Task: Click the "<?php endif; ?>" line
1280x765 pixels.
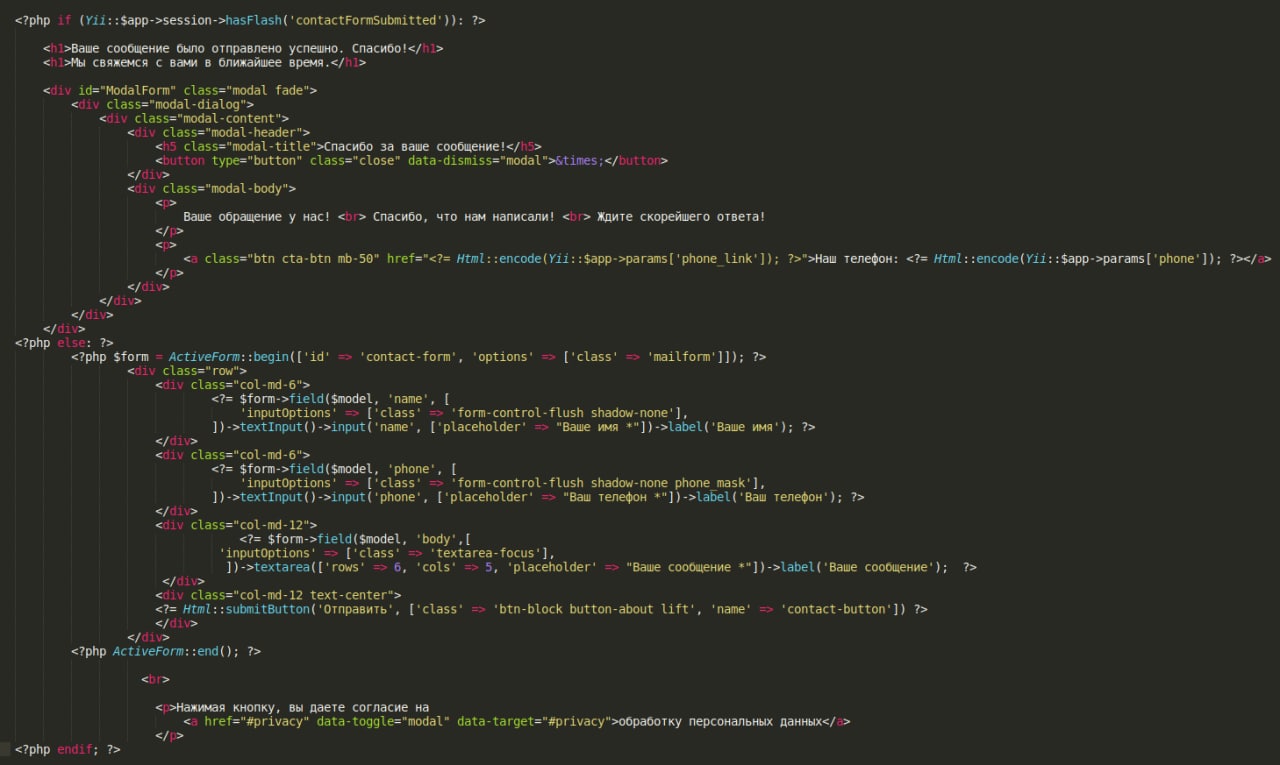Action: tap(68, 749)
